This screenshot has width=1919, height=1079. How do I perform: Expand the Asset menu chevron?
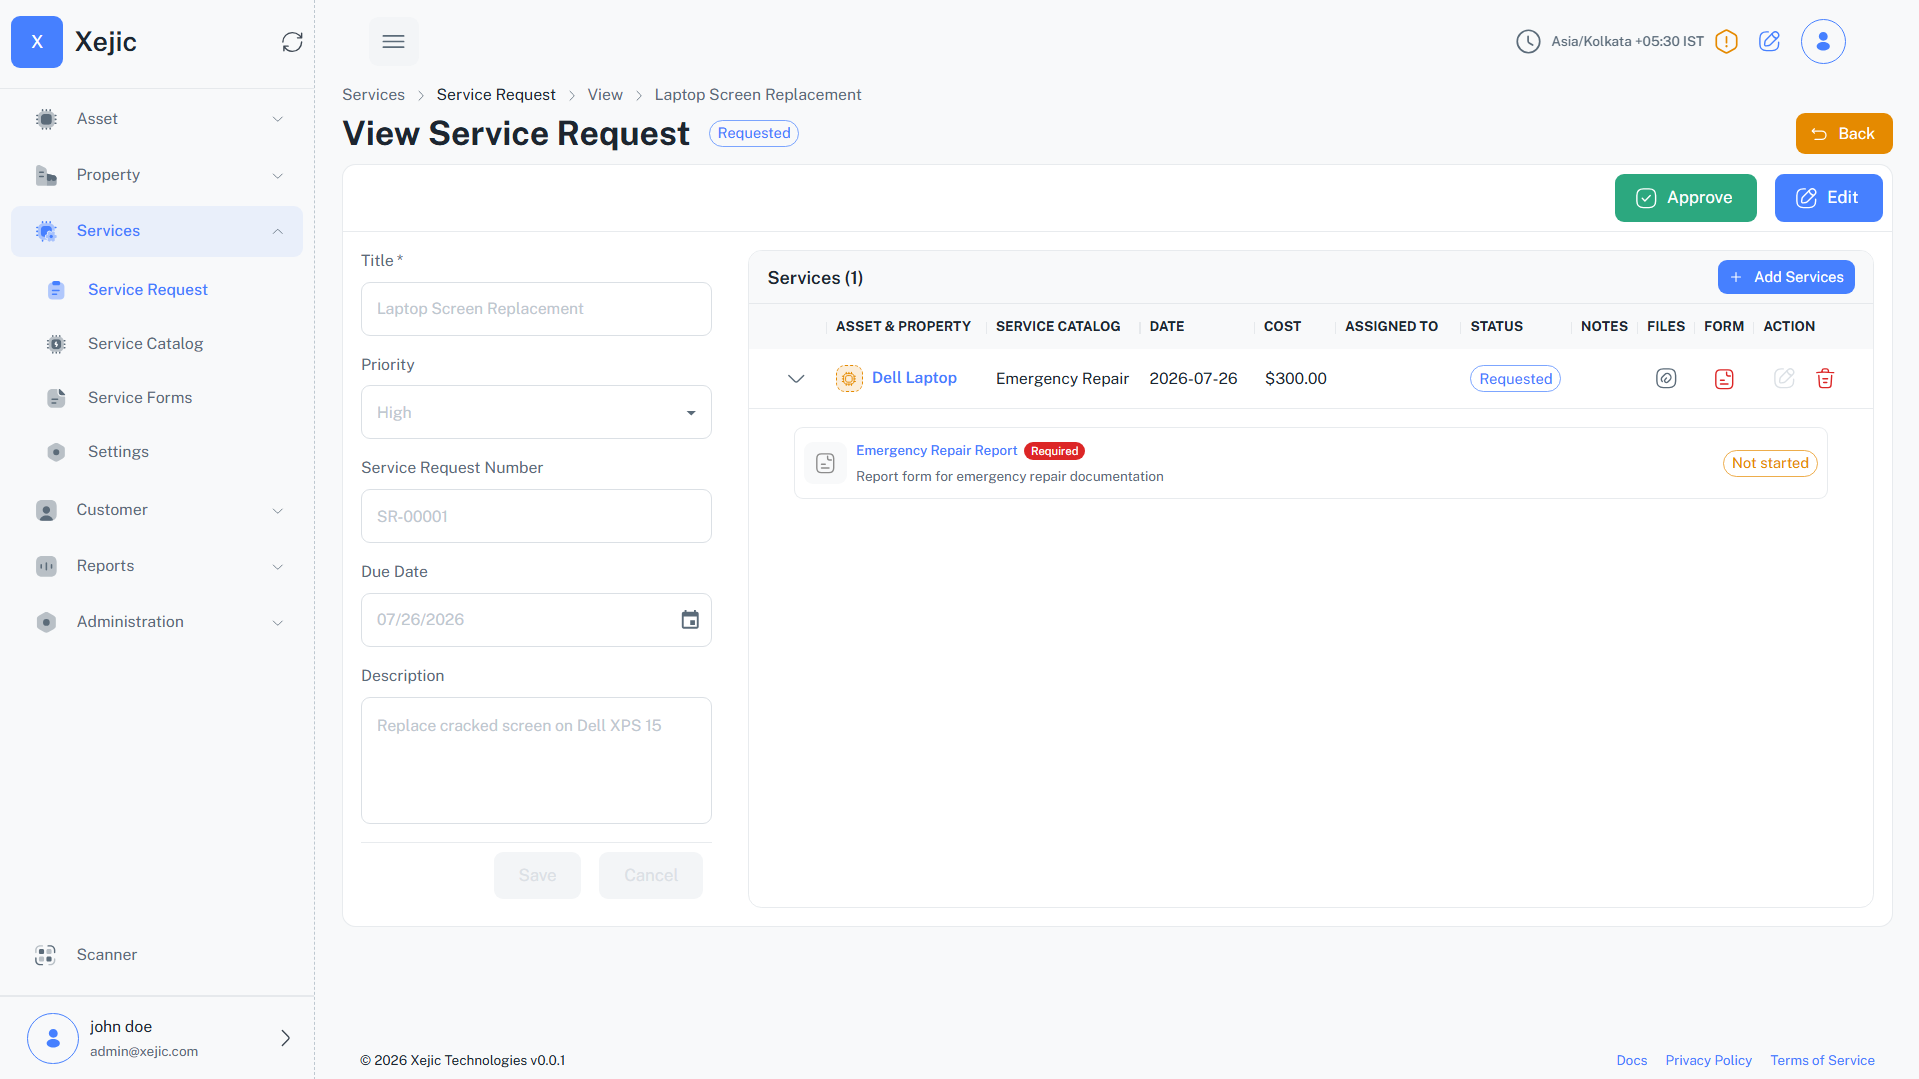click(278, 119)
